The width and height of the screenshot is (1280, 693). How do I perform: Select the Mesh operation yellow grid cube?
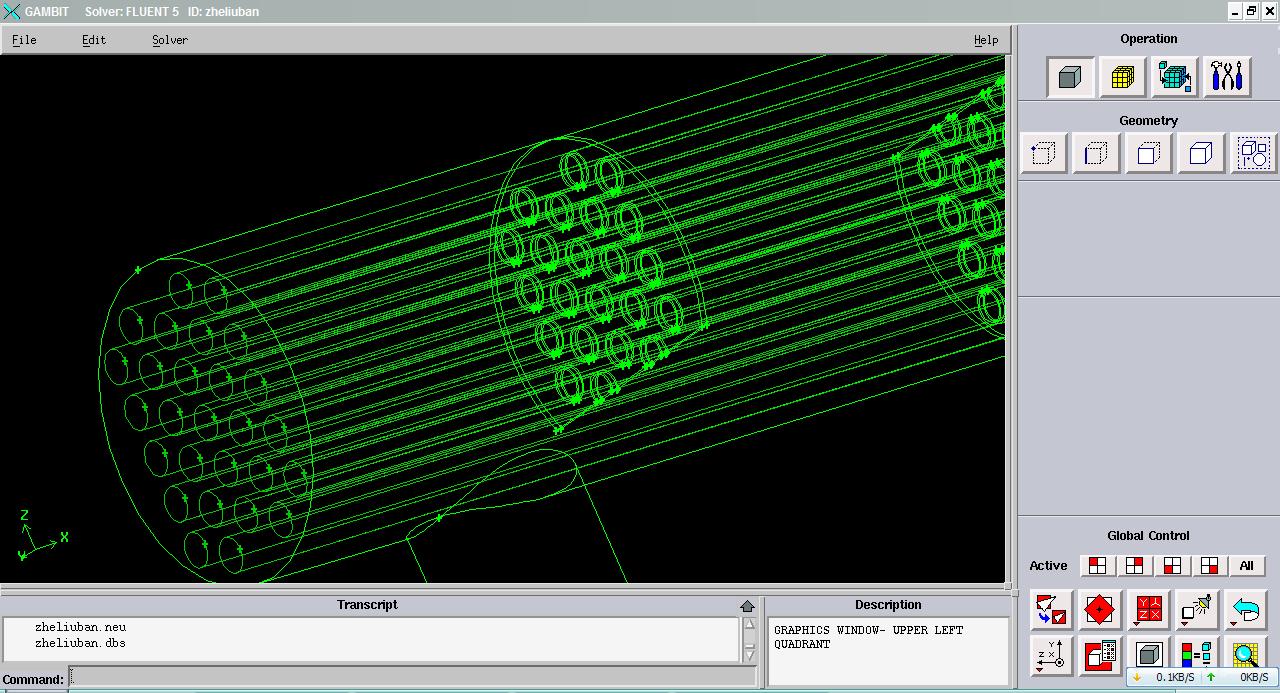pos(1122,77)
